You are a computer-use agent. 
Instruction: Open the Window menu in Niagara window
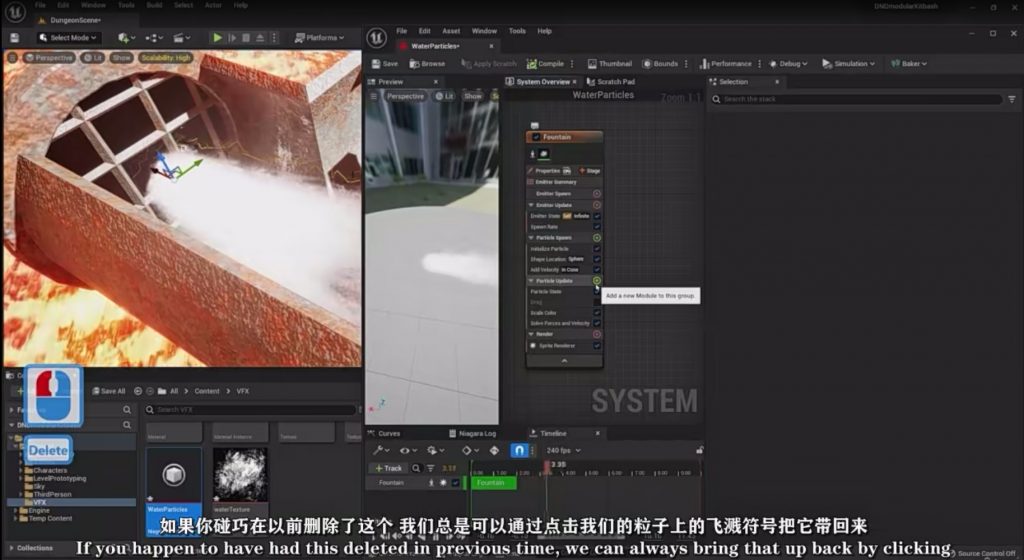(484, 31)
